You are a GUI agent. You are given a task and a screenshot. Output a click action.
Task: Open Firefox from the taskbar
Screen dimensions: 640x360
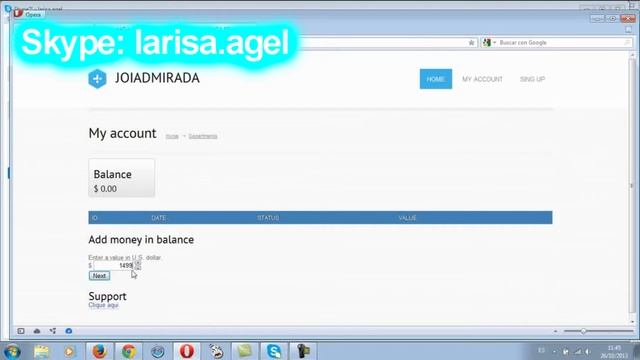pyautogui.click(x=99, y=351)
